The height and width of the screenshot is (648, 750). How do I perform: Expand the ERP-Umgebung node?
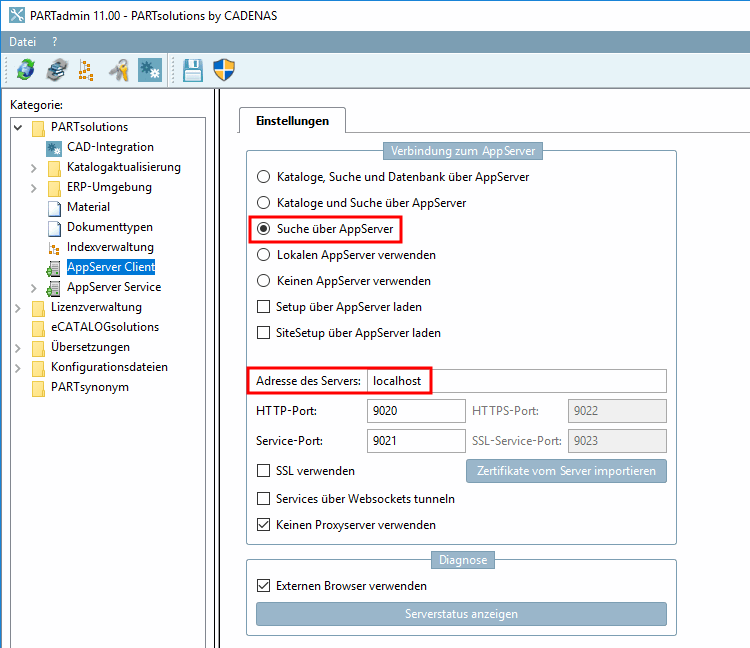coord(33,188)
